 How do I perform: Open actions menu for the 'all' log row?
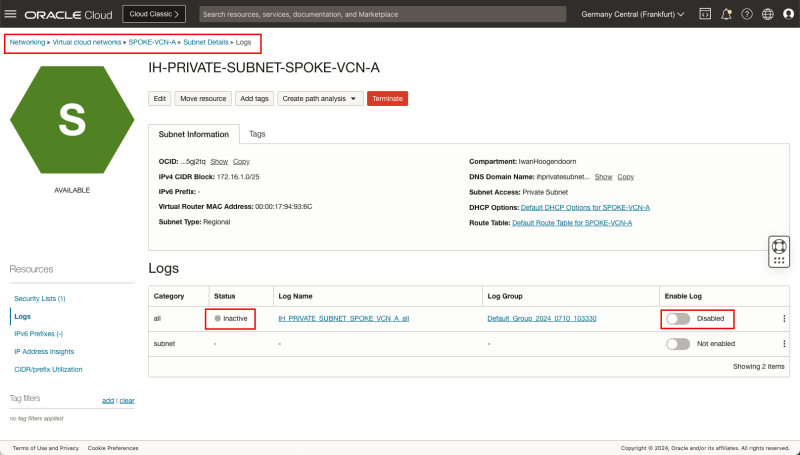(x=784, y=318)
